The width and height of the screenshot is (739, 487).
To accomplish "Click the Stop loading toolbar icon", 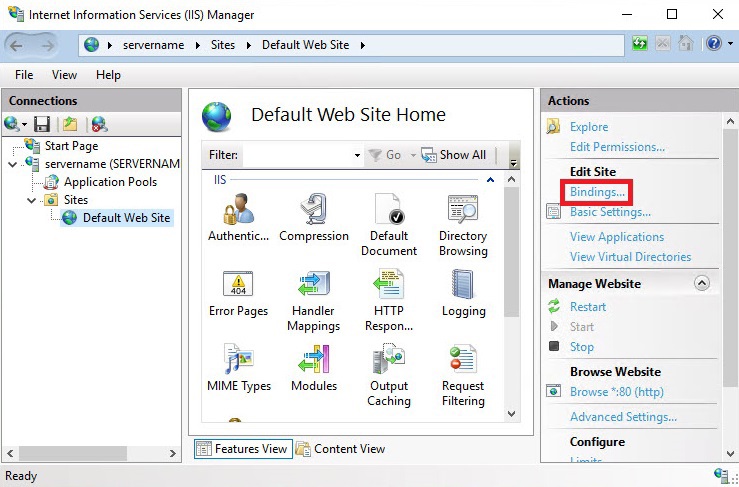I will [x=663, y=44].
